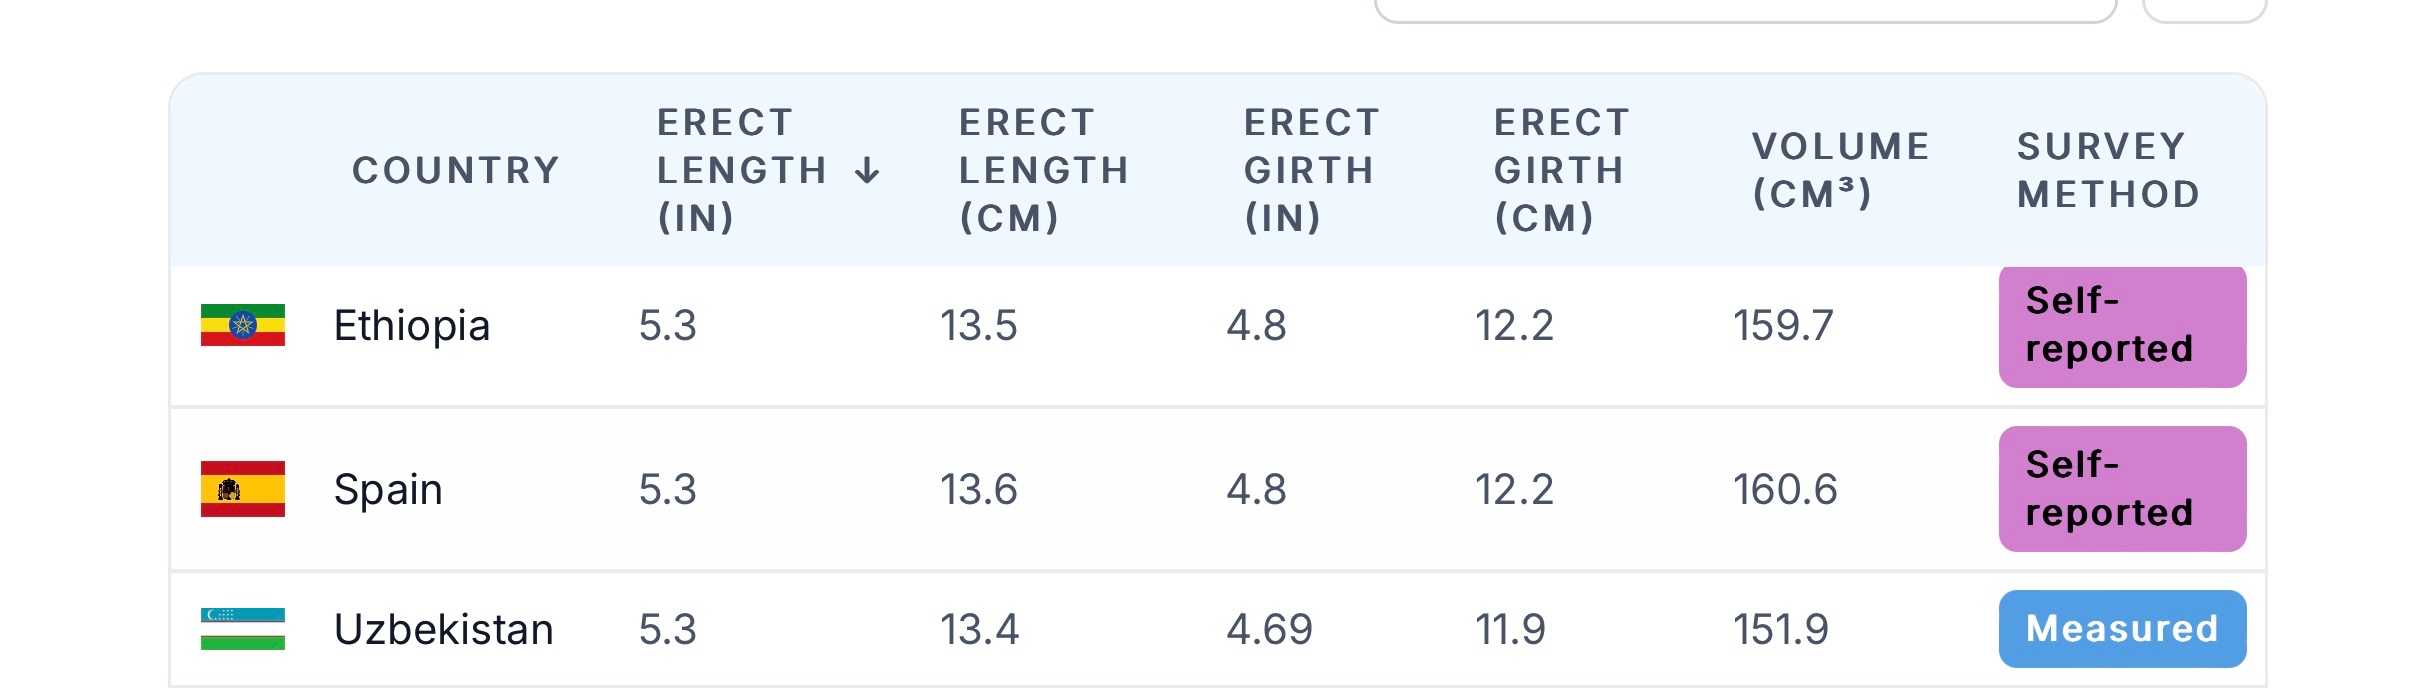Viewport: 2435px width, 688px height.
Task: Click the Spain flag icon
Action: (x=243, y=489)
